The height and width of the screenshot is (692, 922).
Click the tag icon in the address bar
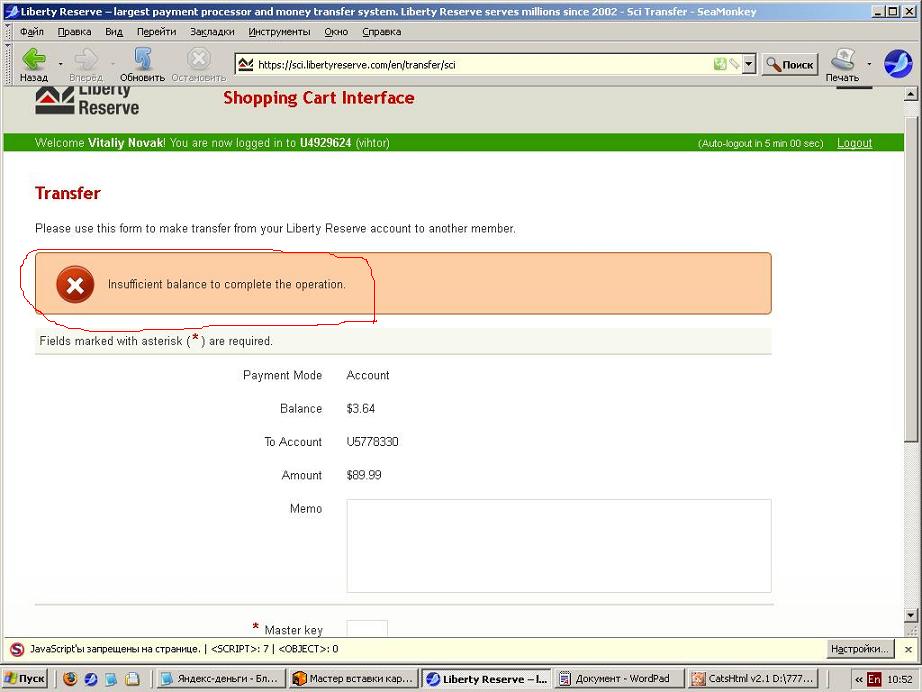click(x=734, y=64)
